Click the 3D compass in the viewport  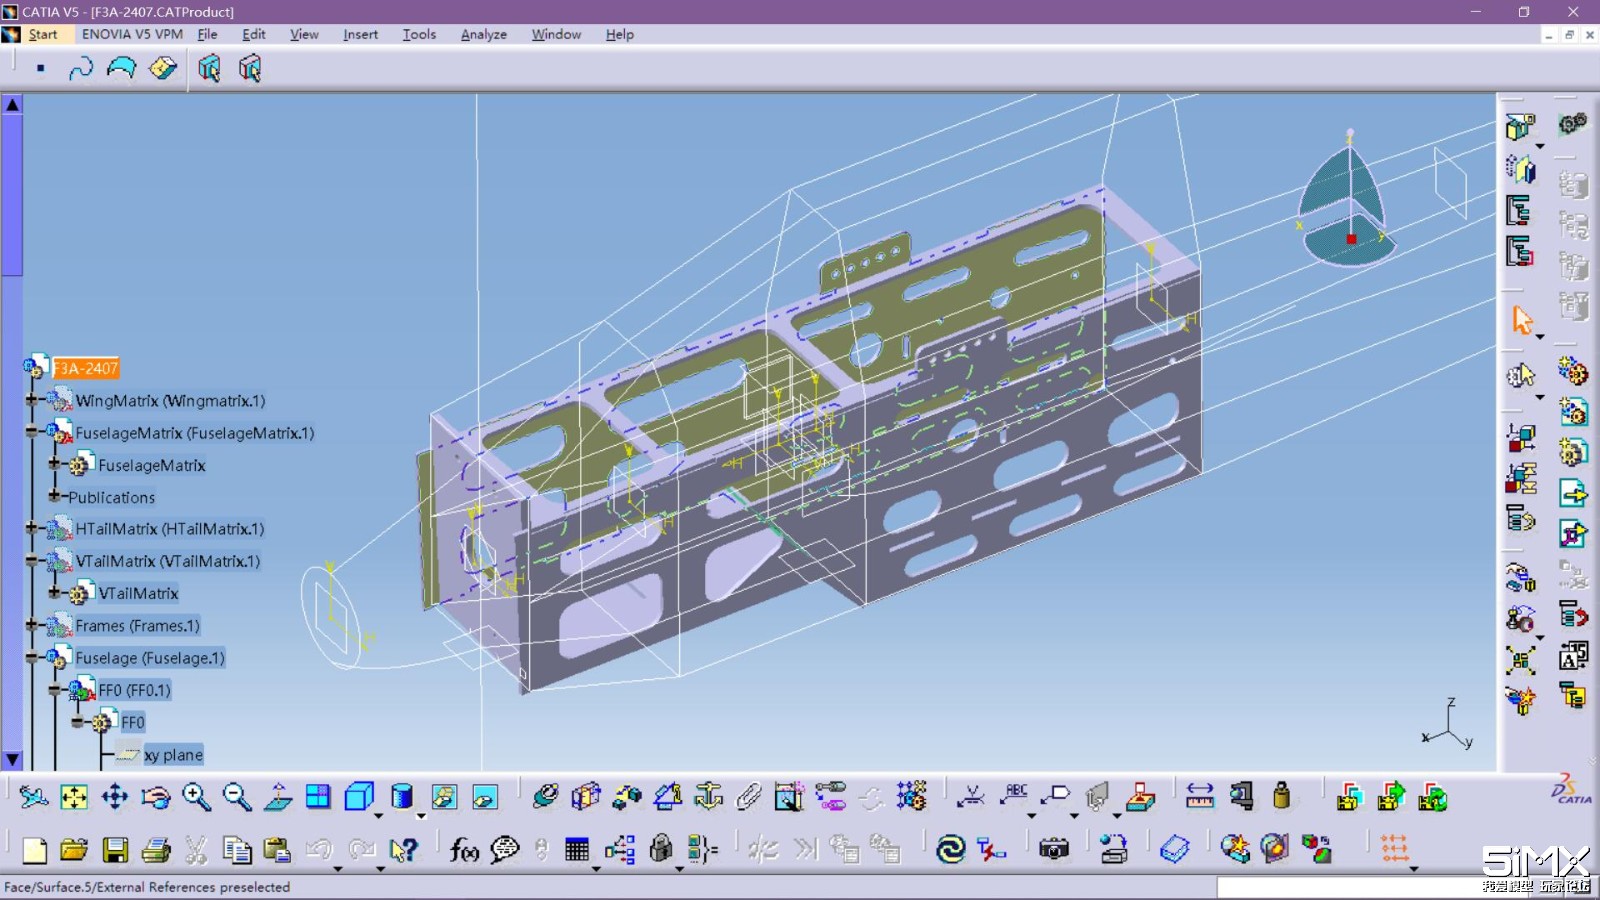pyautogui.click(x=1347, y=200)
